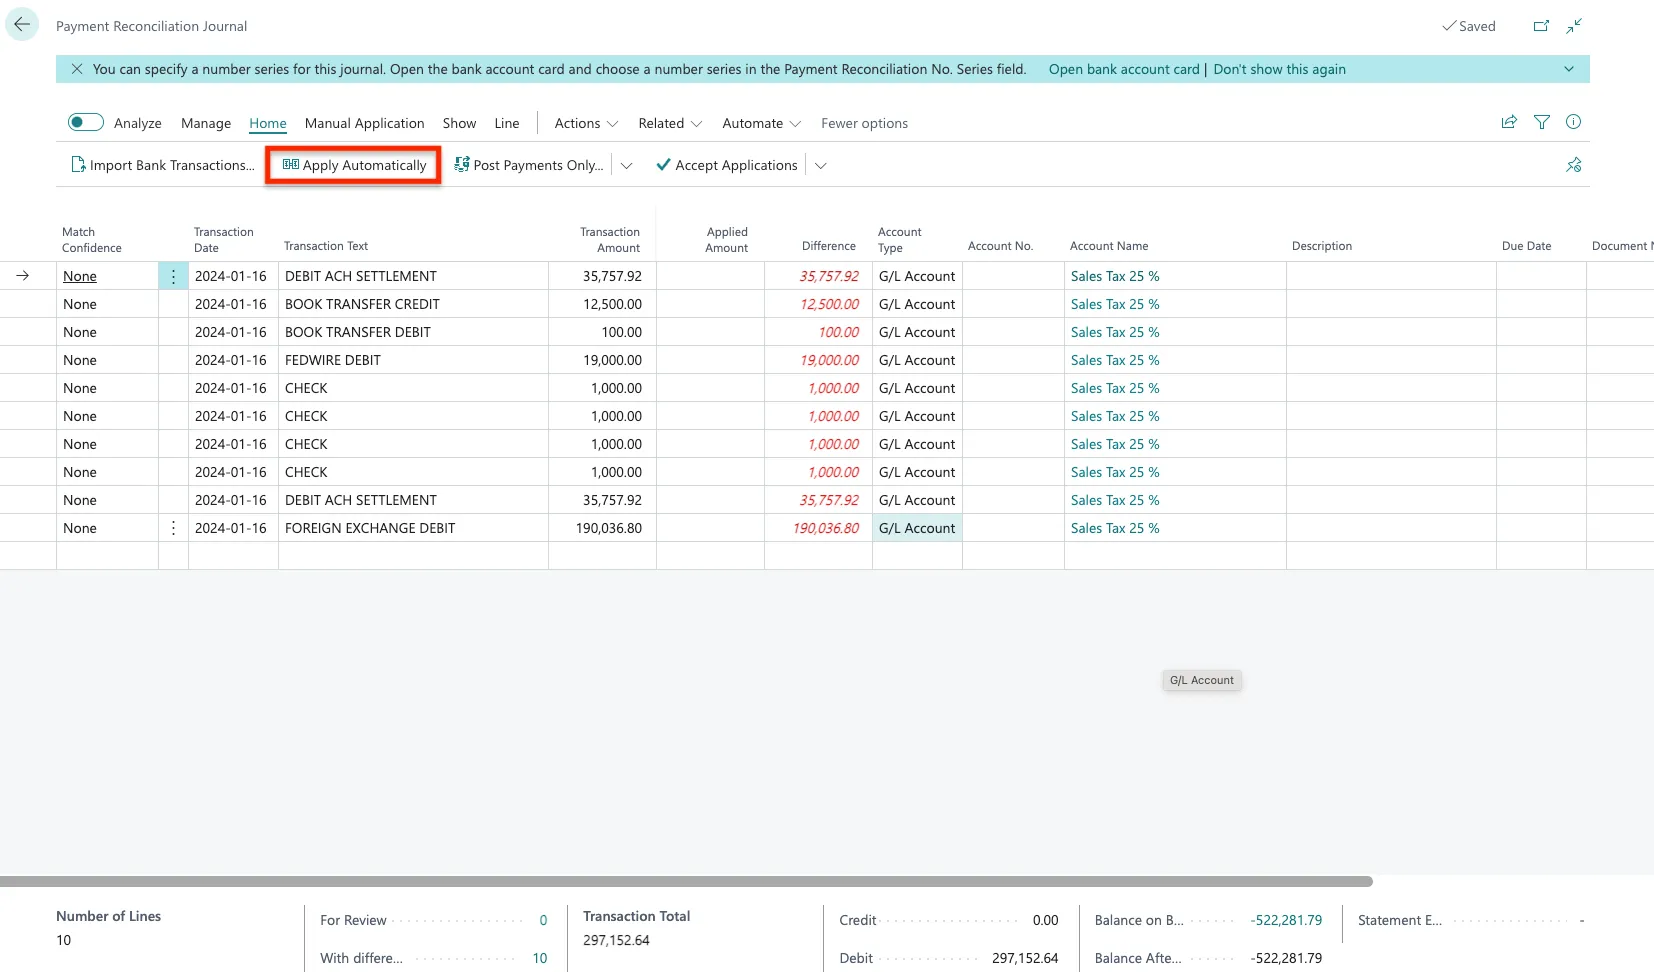Viewport: 1654px width, 972px height.
Task: Expand dropdown next to Post Payments Only
Action: pos(627,165)
